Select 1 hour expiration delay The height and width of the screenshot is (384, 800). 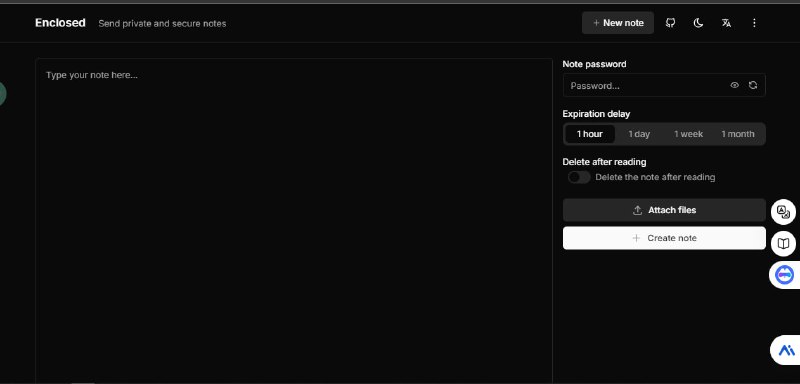click(590, 134)
